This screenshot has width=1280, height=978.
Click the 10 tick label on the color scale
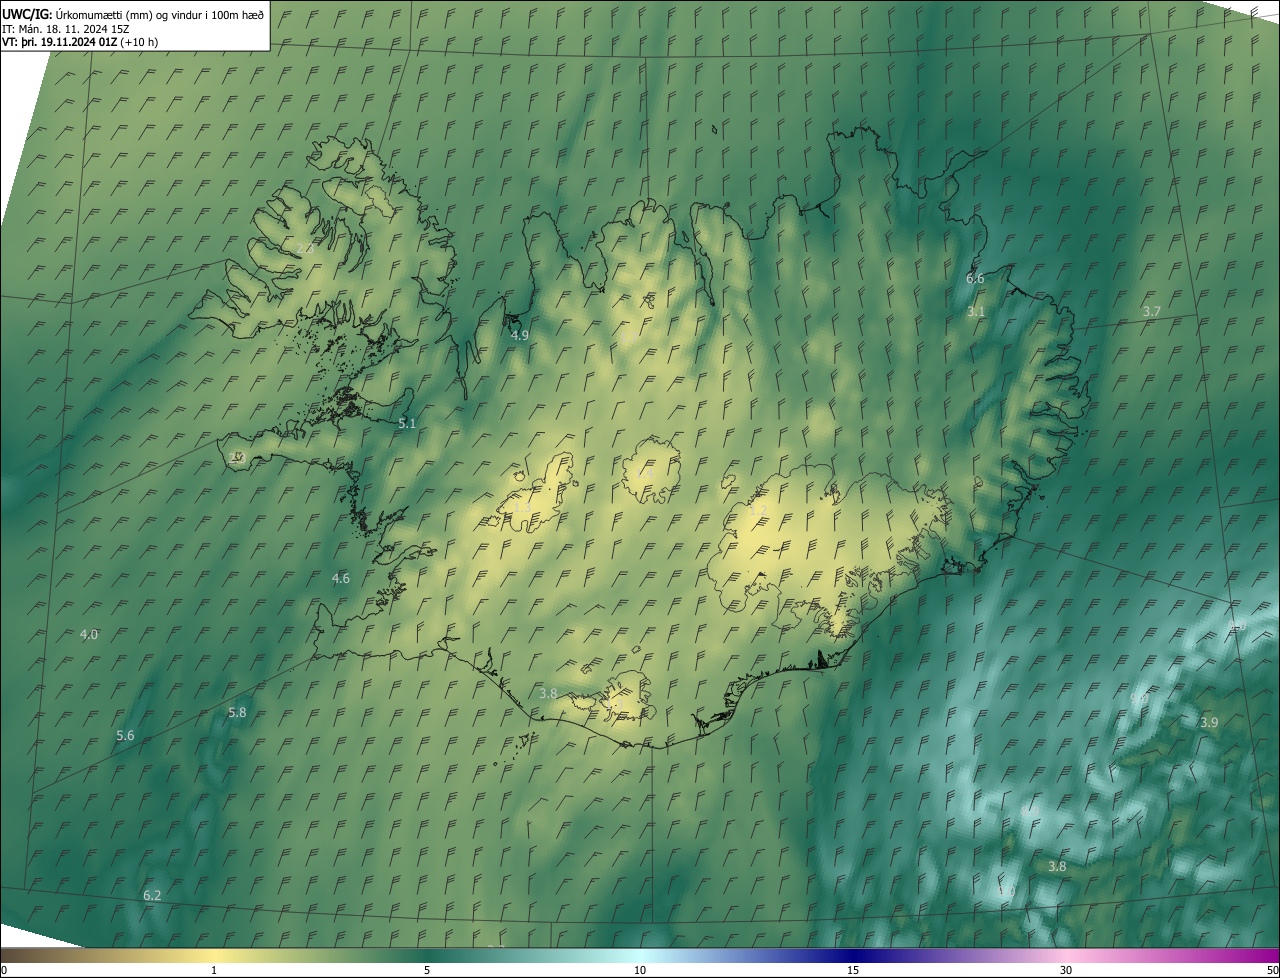(640, 971)
